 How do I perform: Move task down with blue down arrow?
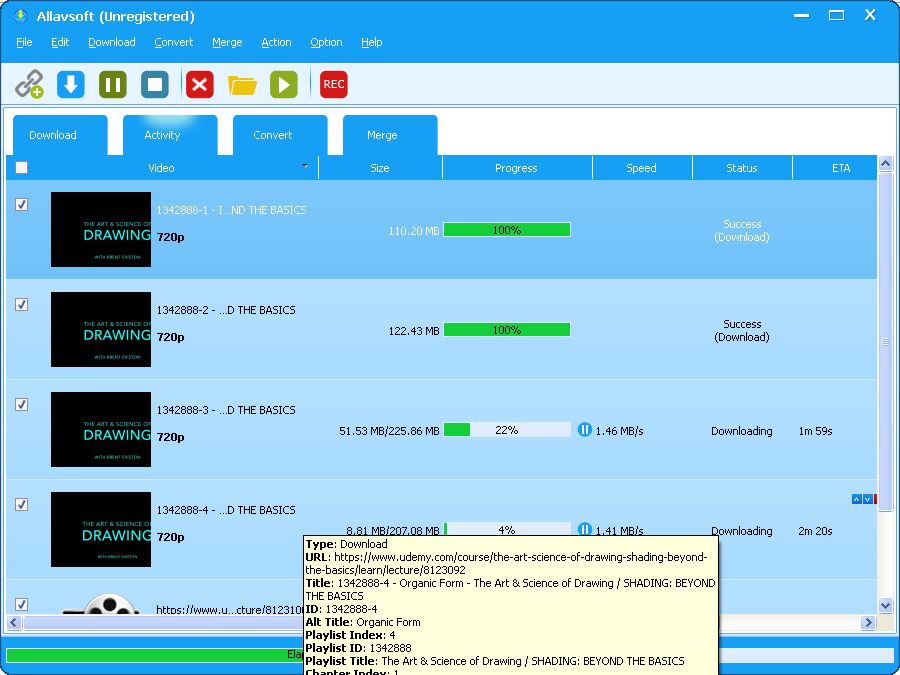pos(867,499)
